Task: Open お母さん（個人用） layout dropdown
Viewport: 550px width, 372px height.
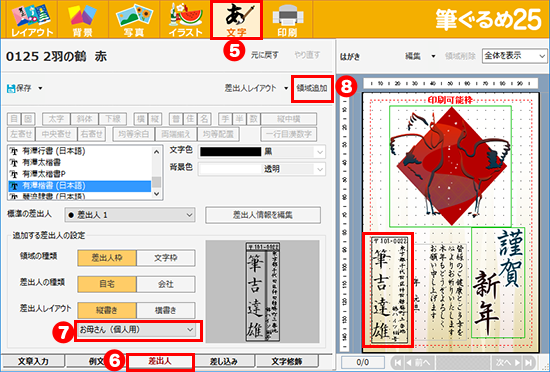Action: click(136, 330)
